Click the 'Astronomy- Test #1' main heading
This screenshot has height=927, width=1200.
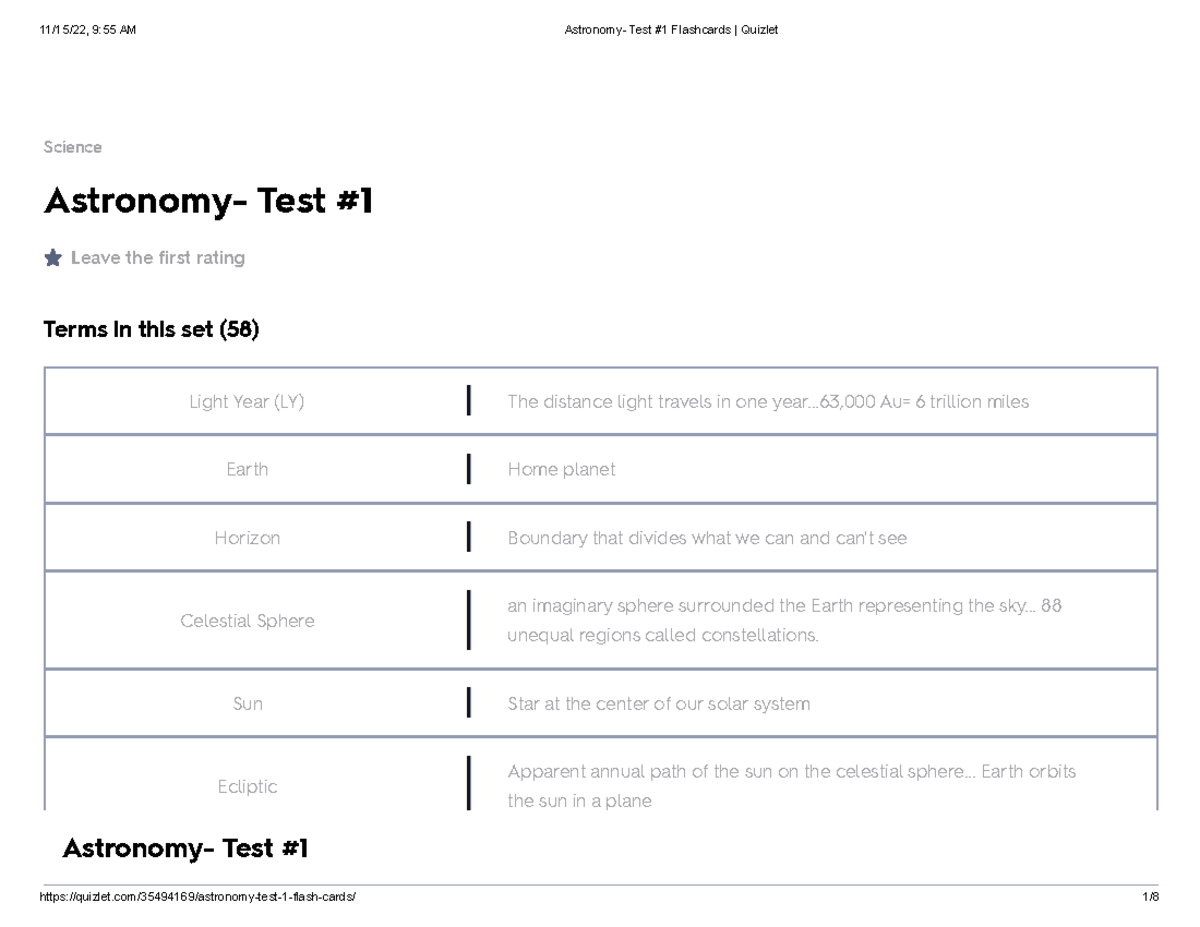tap(208, 202)
